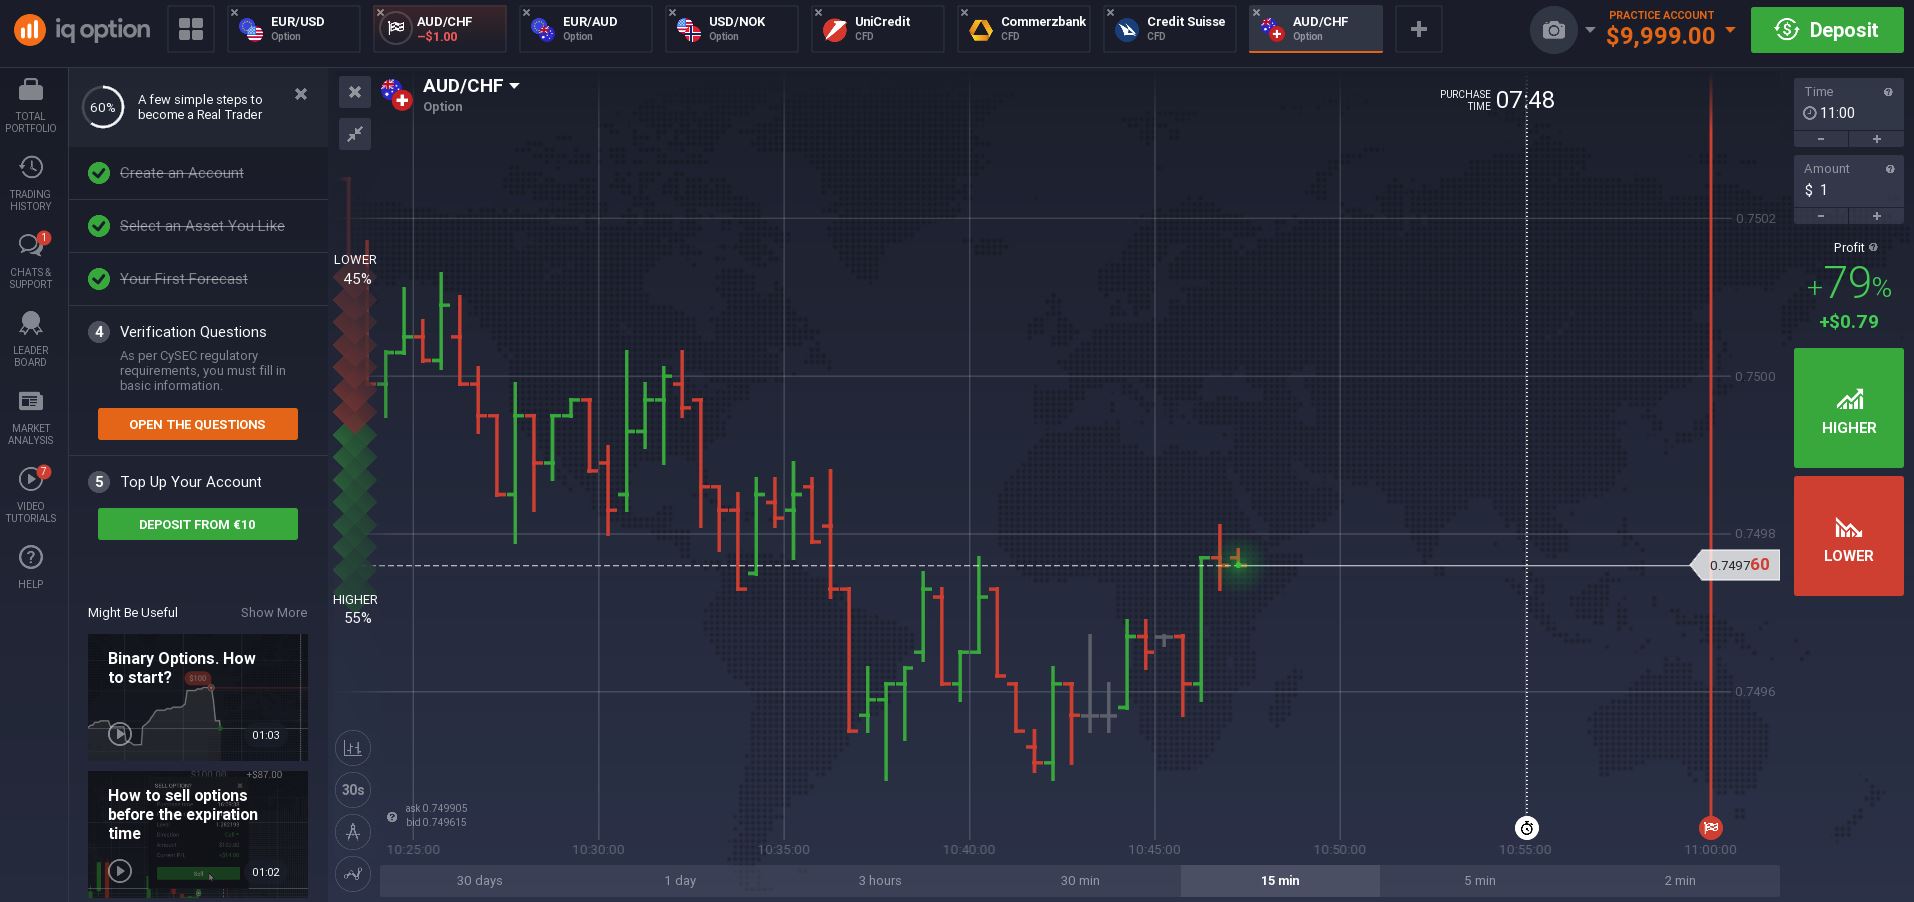The height and width of the screenshot is (902, 1914).
Task: Open Help question mark icon
Action: click(x=31, y=557)
